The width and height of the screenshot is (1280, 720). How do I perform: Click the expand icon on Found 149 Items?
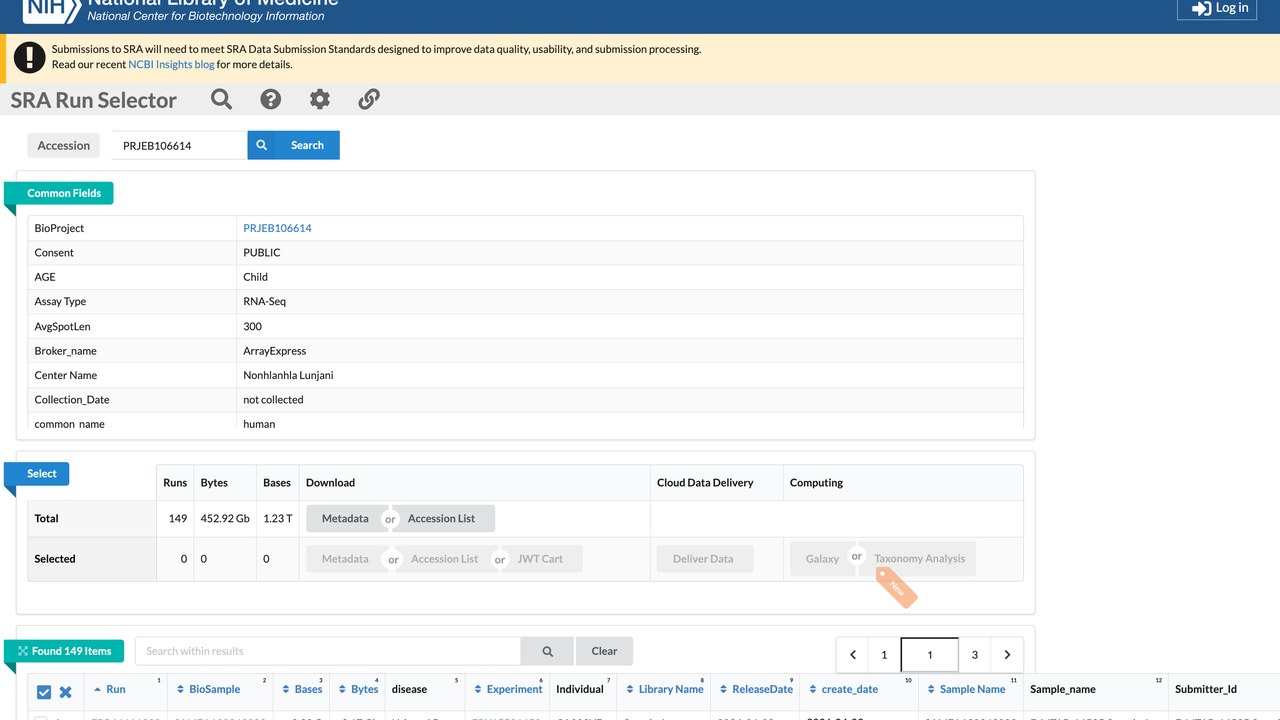(x=23, y=651)
